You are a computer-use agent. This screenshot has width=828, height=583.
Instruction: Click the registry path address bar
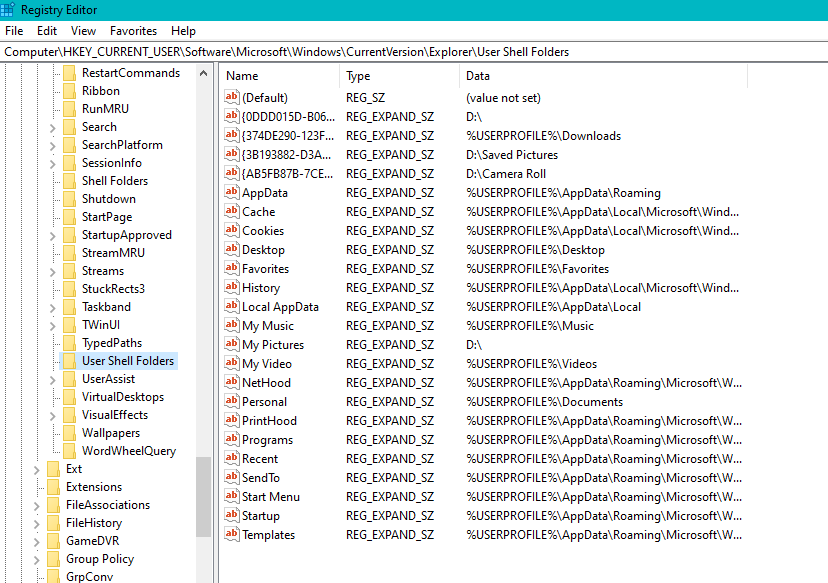[414, 52]
